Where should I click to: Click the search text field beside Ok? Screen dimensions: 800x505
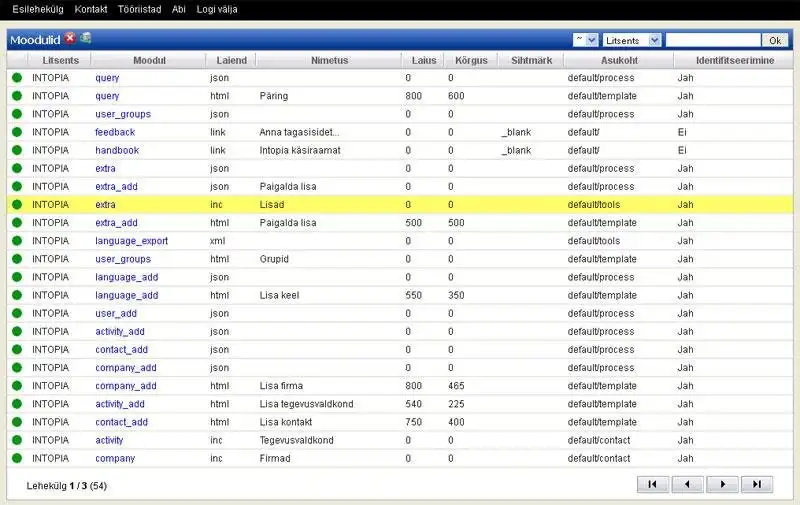coord(713,40)
